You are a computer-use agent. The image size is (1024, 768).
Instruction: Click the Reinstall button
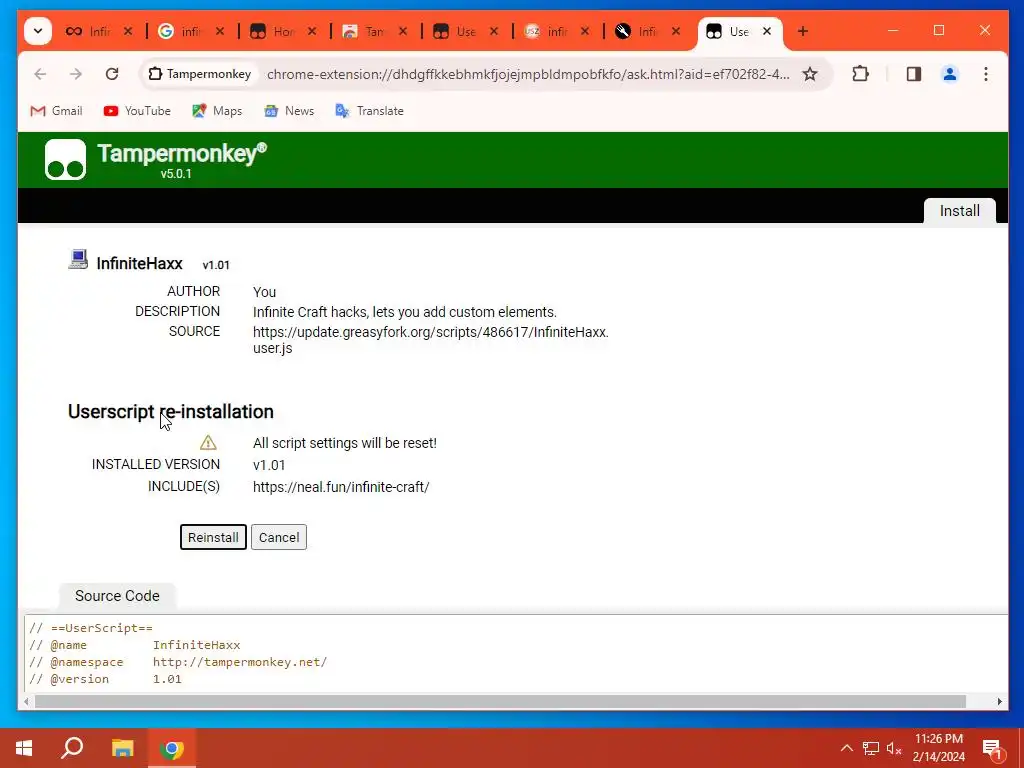click(x=213, y=537)
